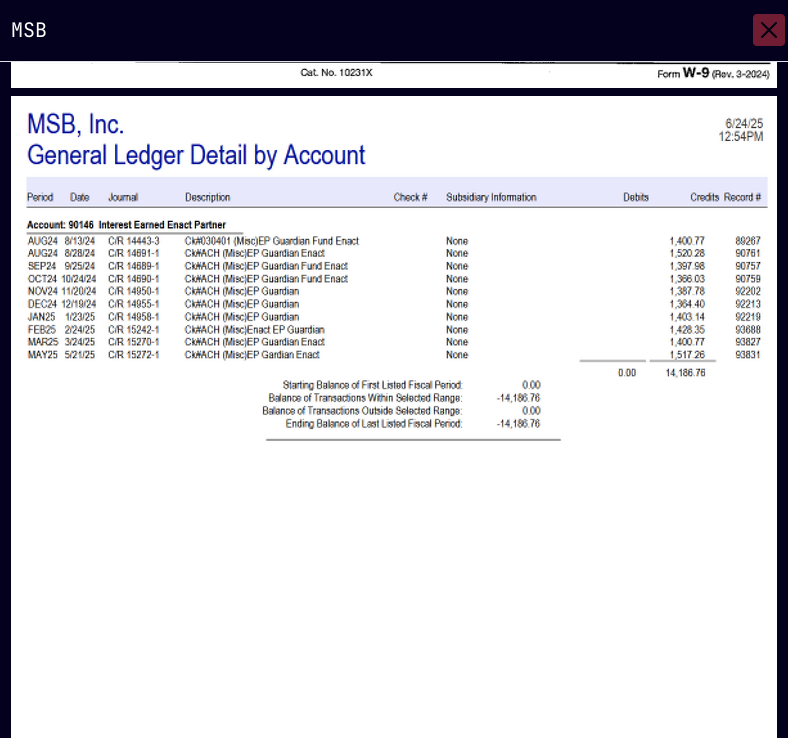788x738 pixels.
Task: Click the Description column header
Action: 207,198
